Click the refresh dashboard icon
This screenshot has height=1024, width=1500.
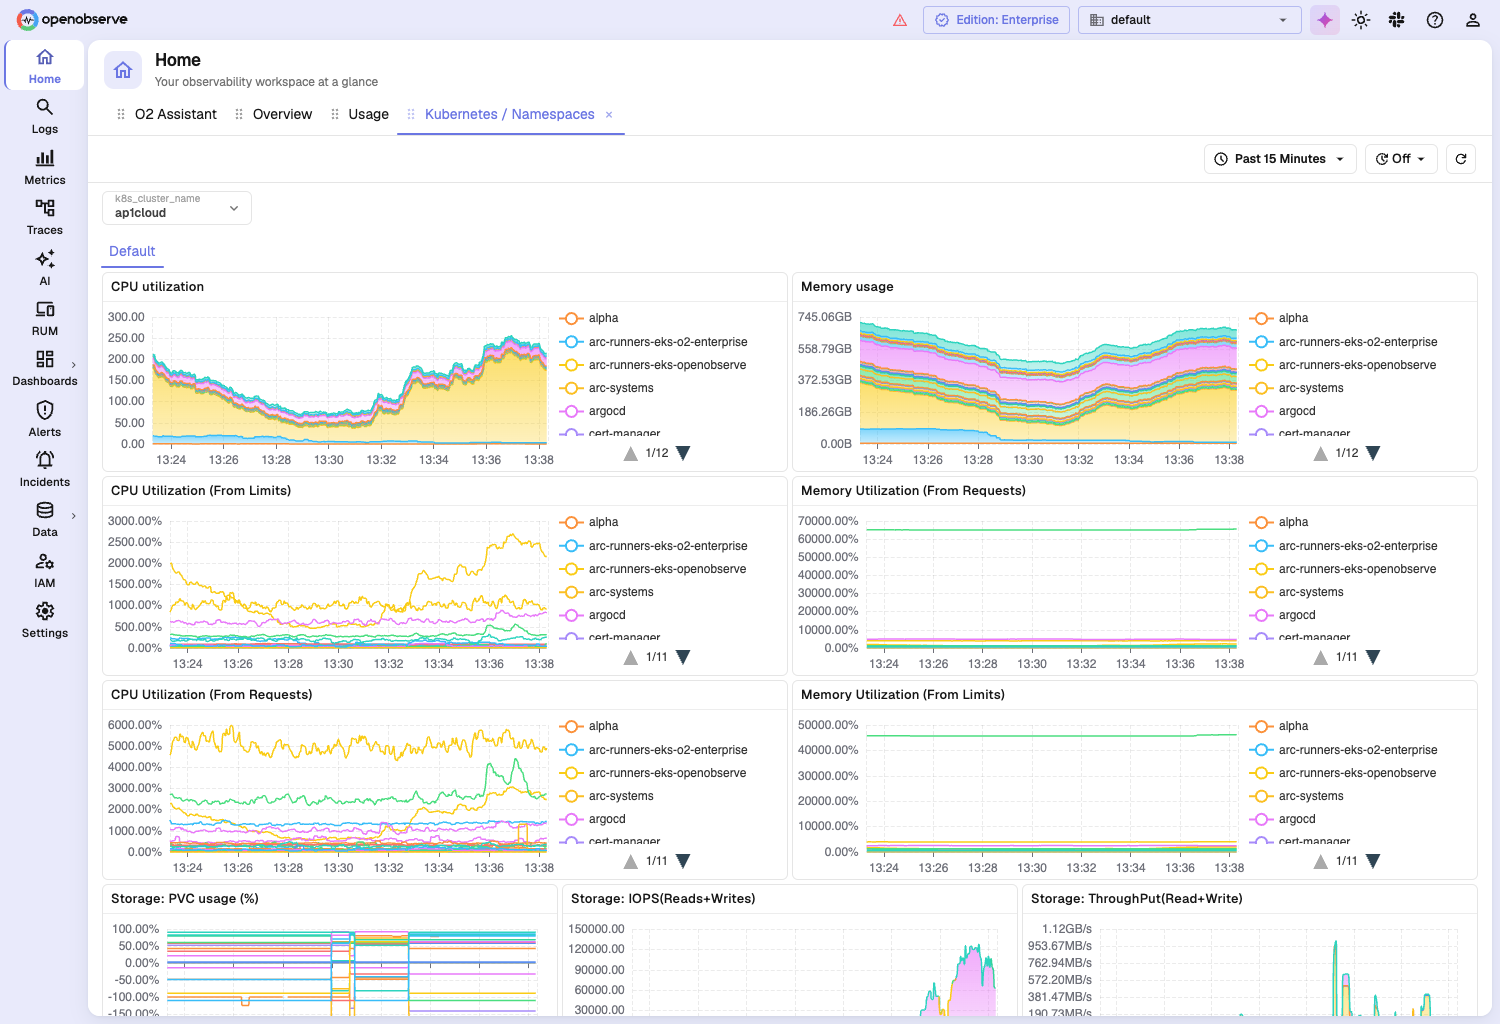(x=1461, y=159)
